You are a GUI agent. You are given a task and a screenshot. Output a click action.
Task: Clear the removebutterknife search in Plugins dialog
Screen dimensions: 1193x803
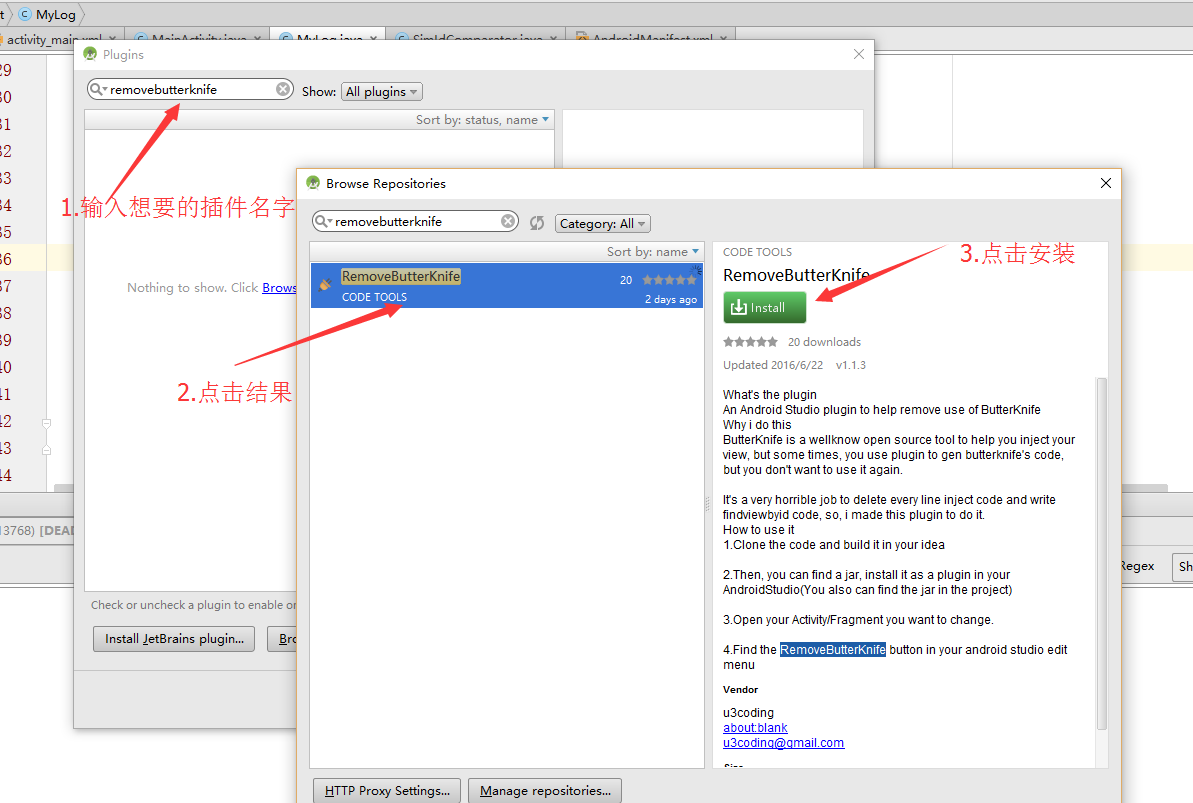283,88
